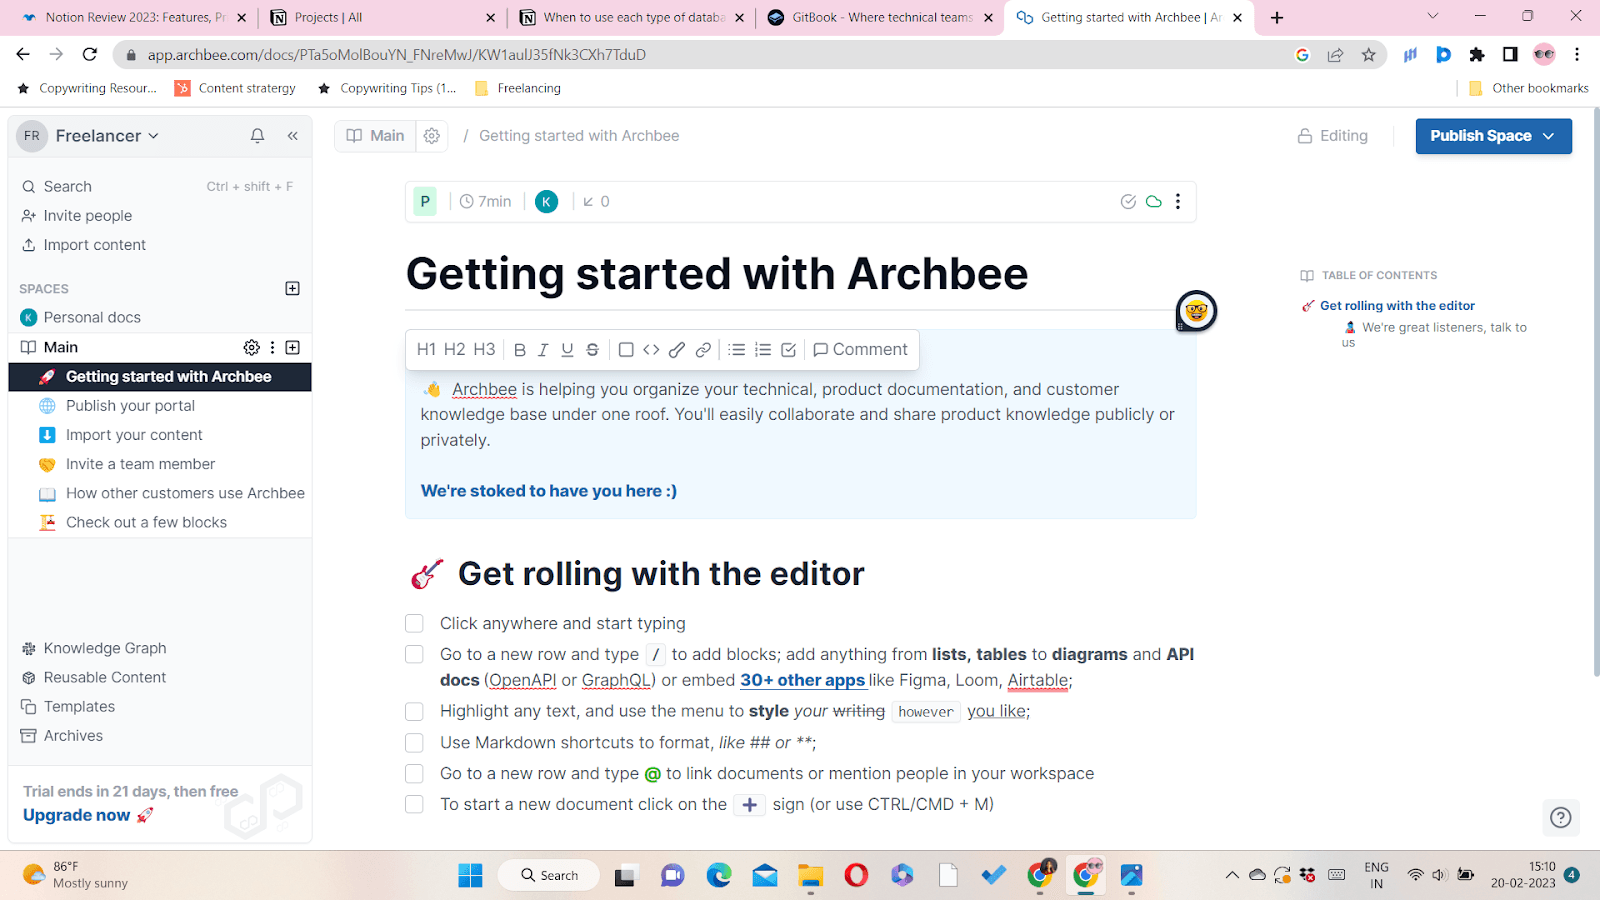This screenshot has height=900, width=1600.
Task: Click the Comment button in toolbar
Action: [860, 350]
